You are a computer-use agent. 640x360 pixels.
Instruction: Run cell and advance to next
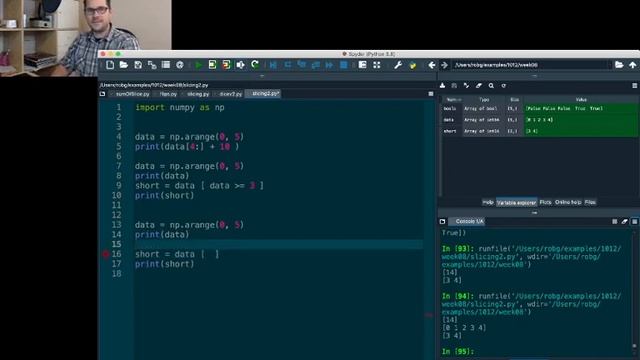(226, 65)
